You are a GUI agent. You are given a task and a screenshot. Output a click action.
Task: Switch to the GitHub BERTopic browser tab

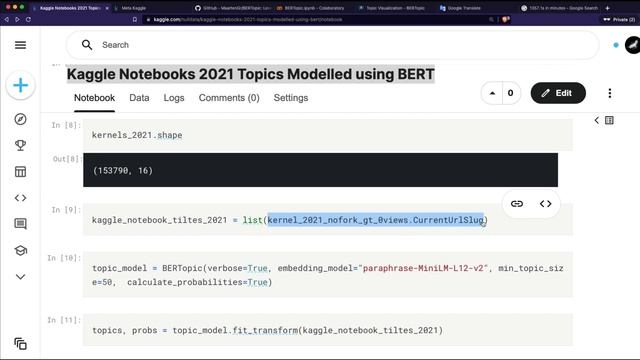232,8
